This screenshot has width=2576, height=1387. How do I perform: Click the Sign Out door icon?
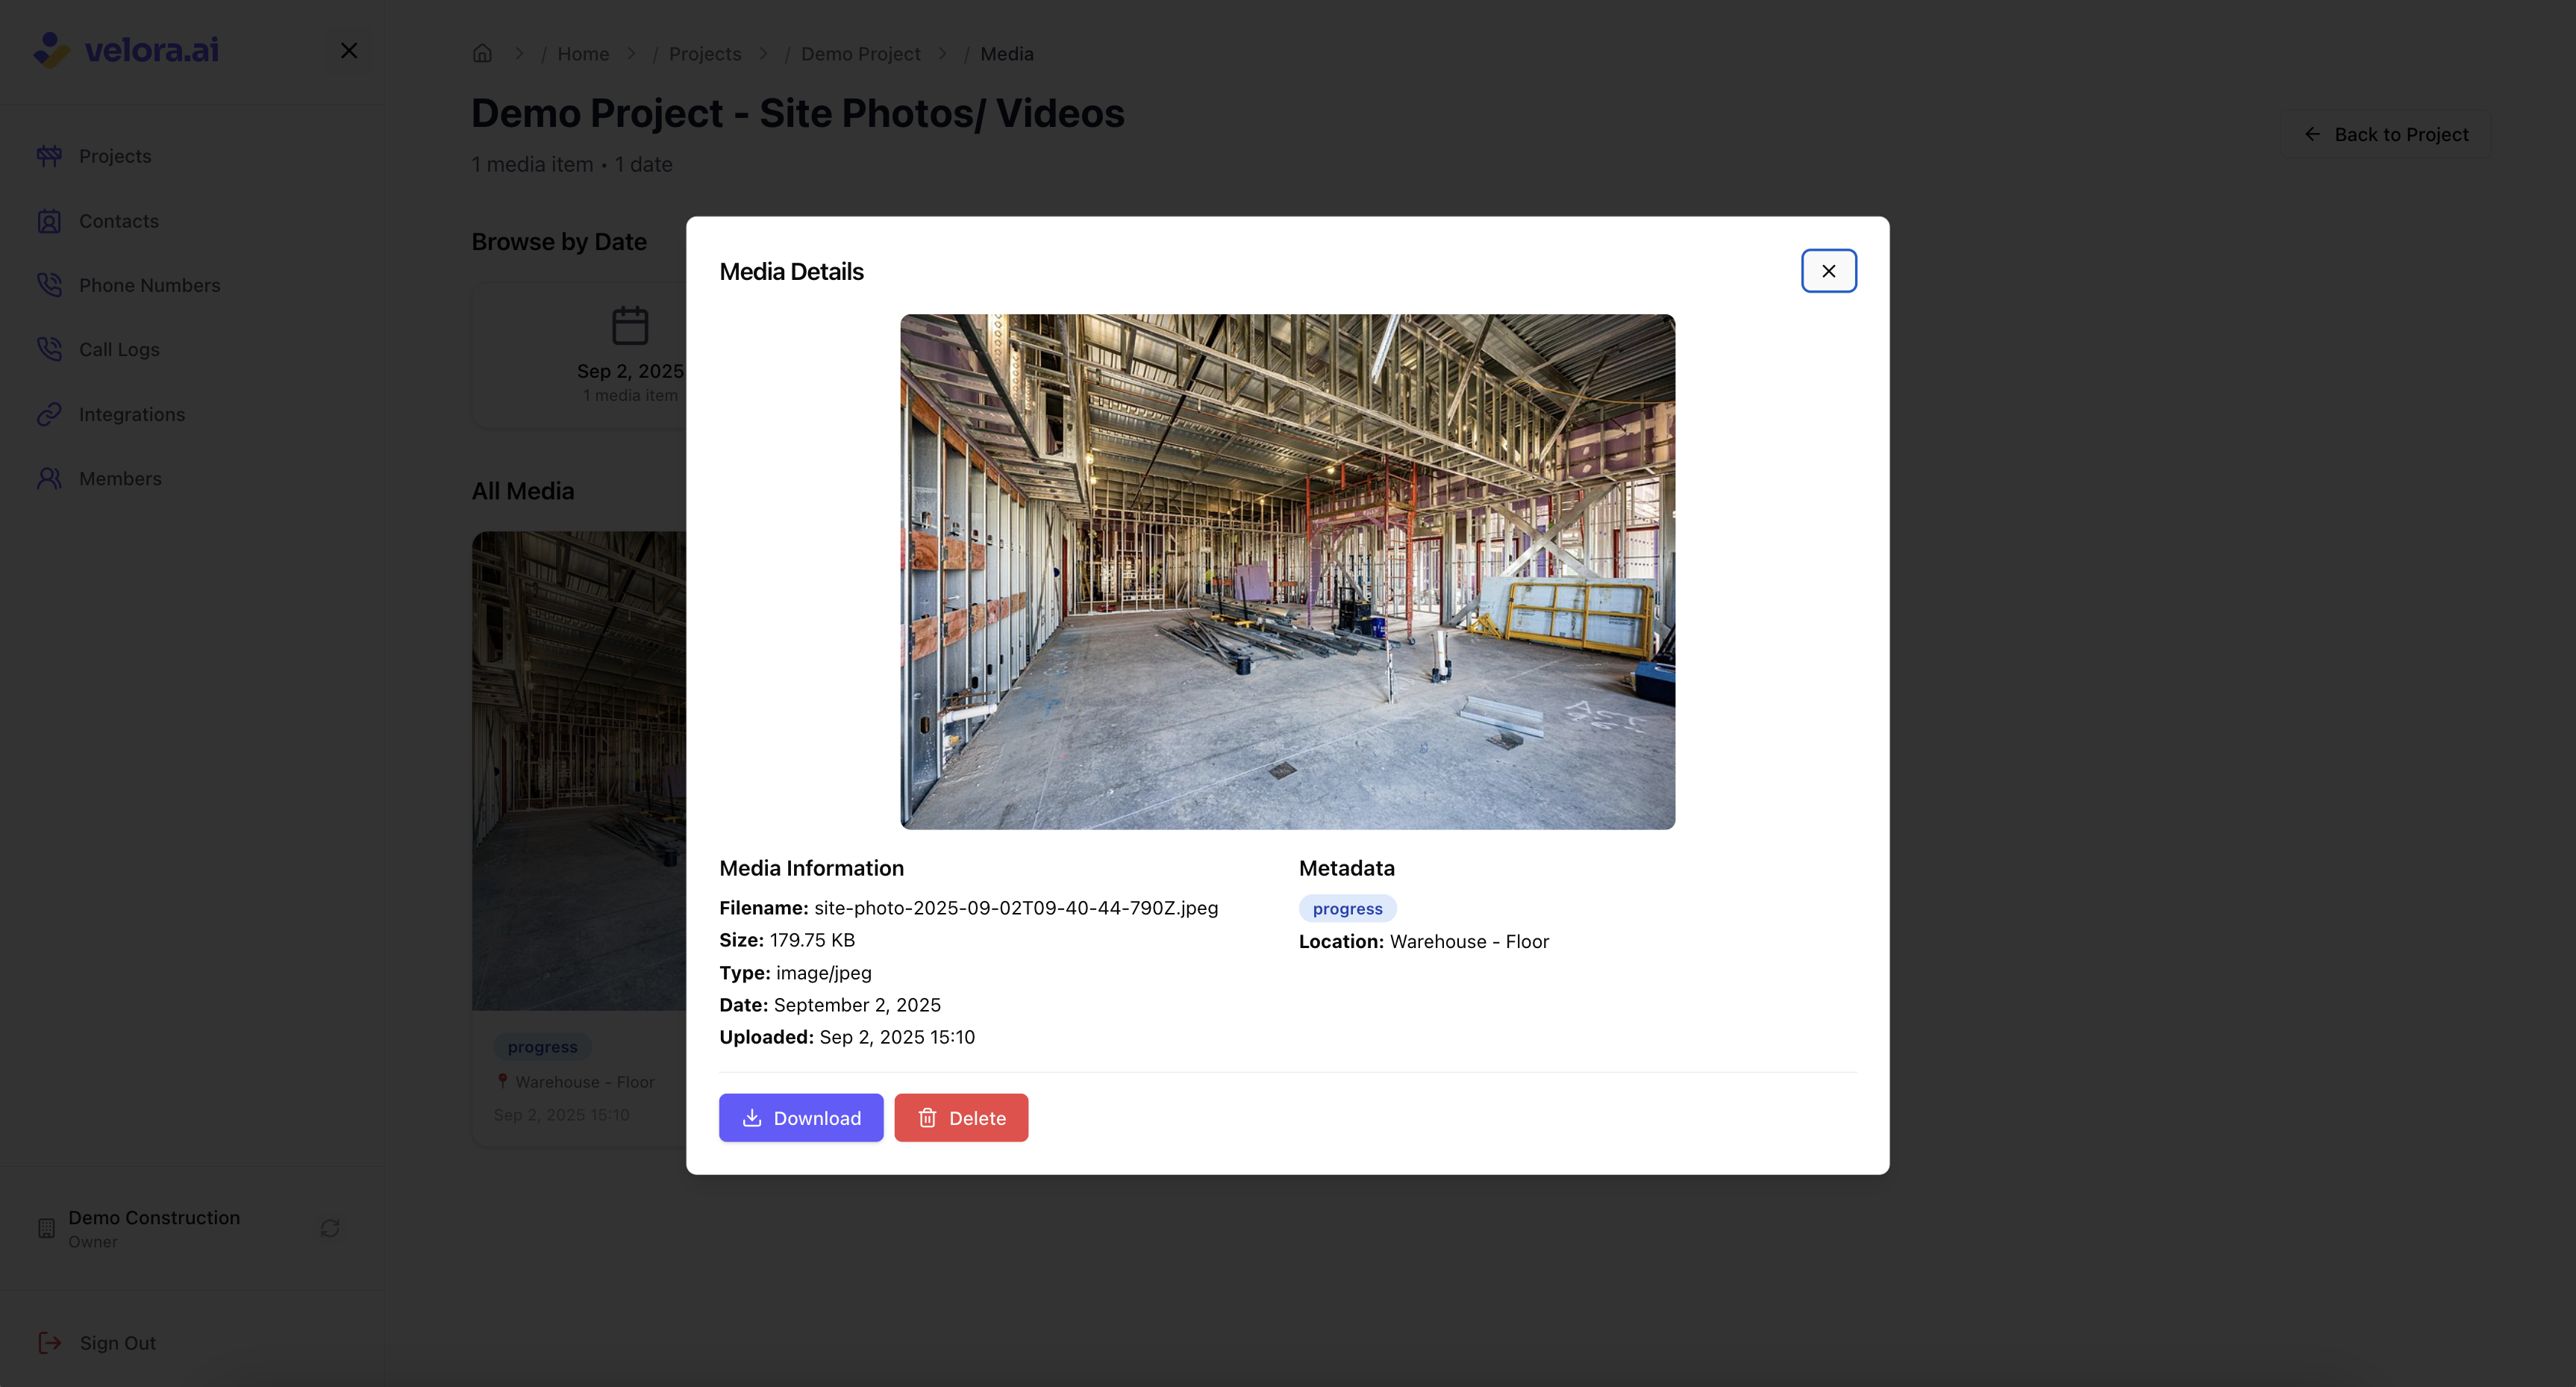(49, 1342)
